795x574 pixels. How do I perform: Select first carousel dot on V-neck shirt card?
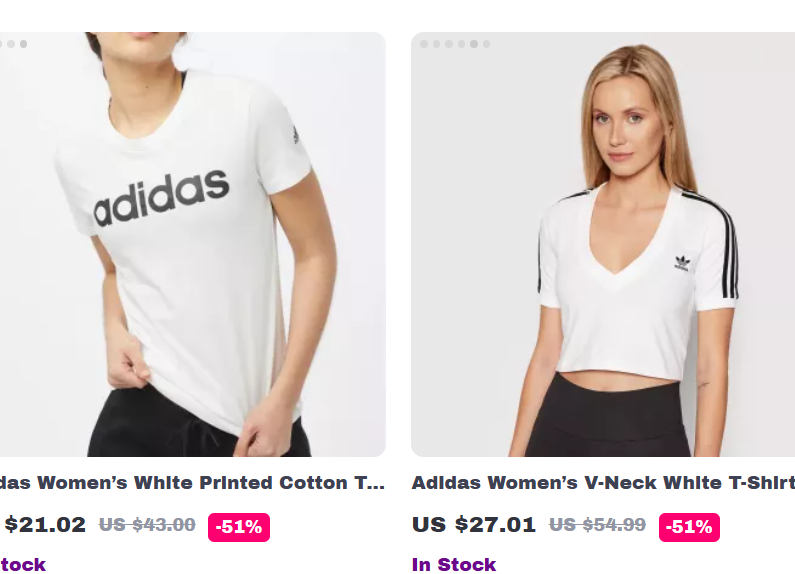click(424, 44)
